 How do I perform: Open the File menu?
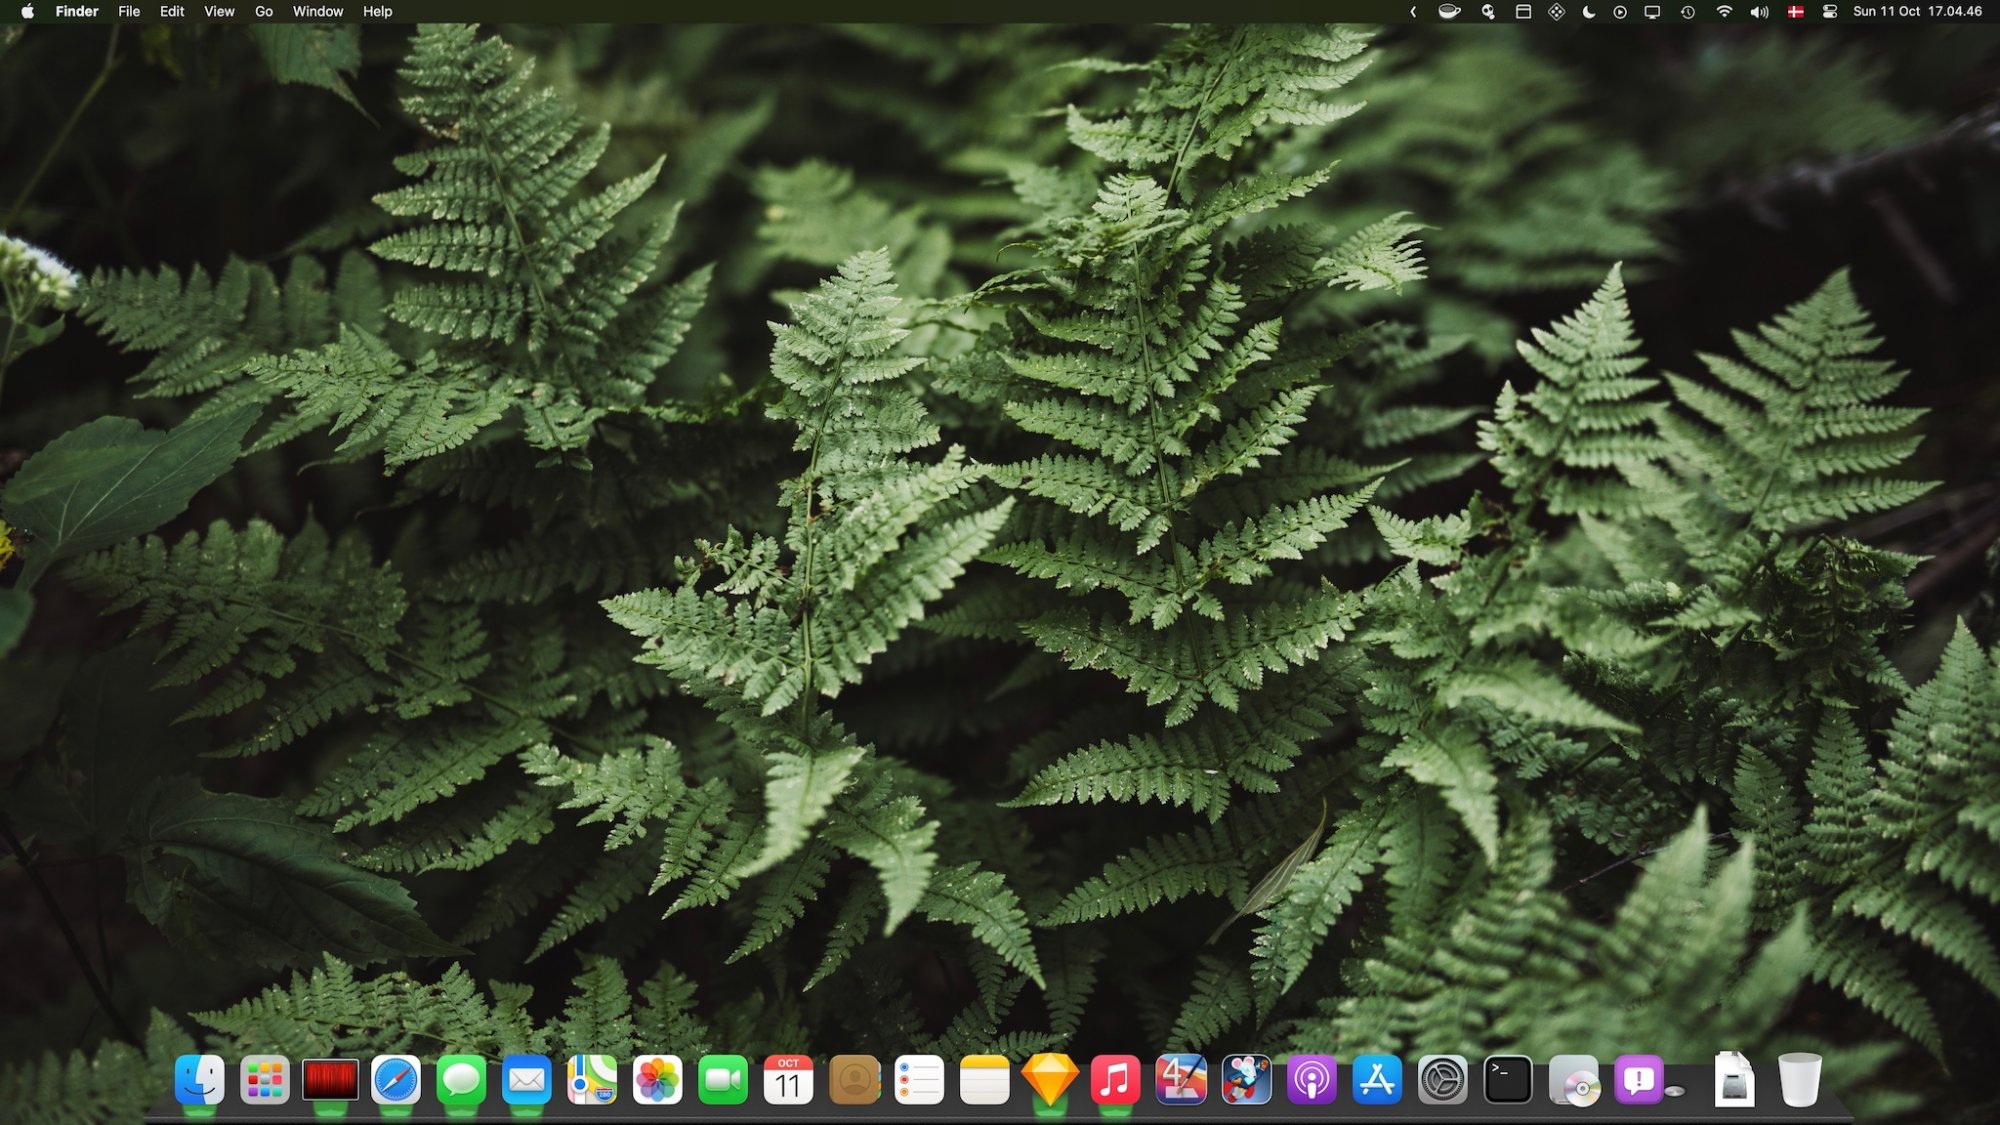(x=129, y=12)
